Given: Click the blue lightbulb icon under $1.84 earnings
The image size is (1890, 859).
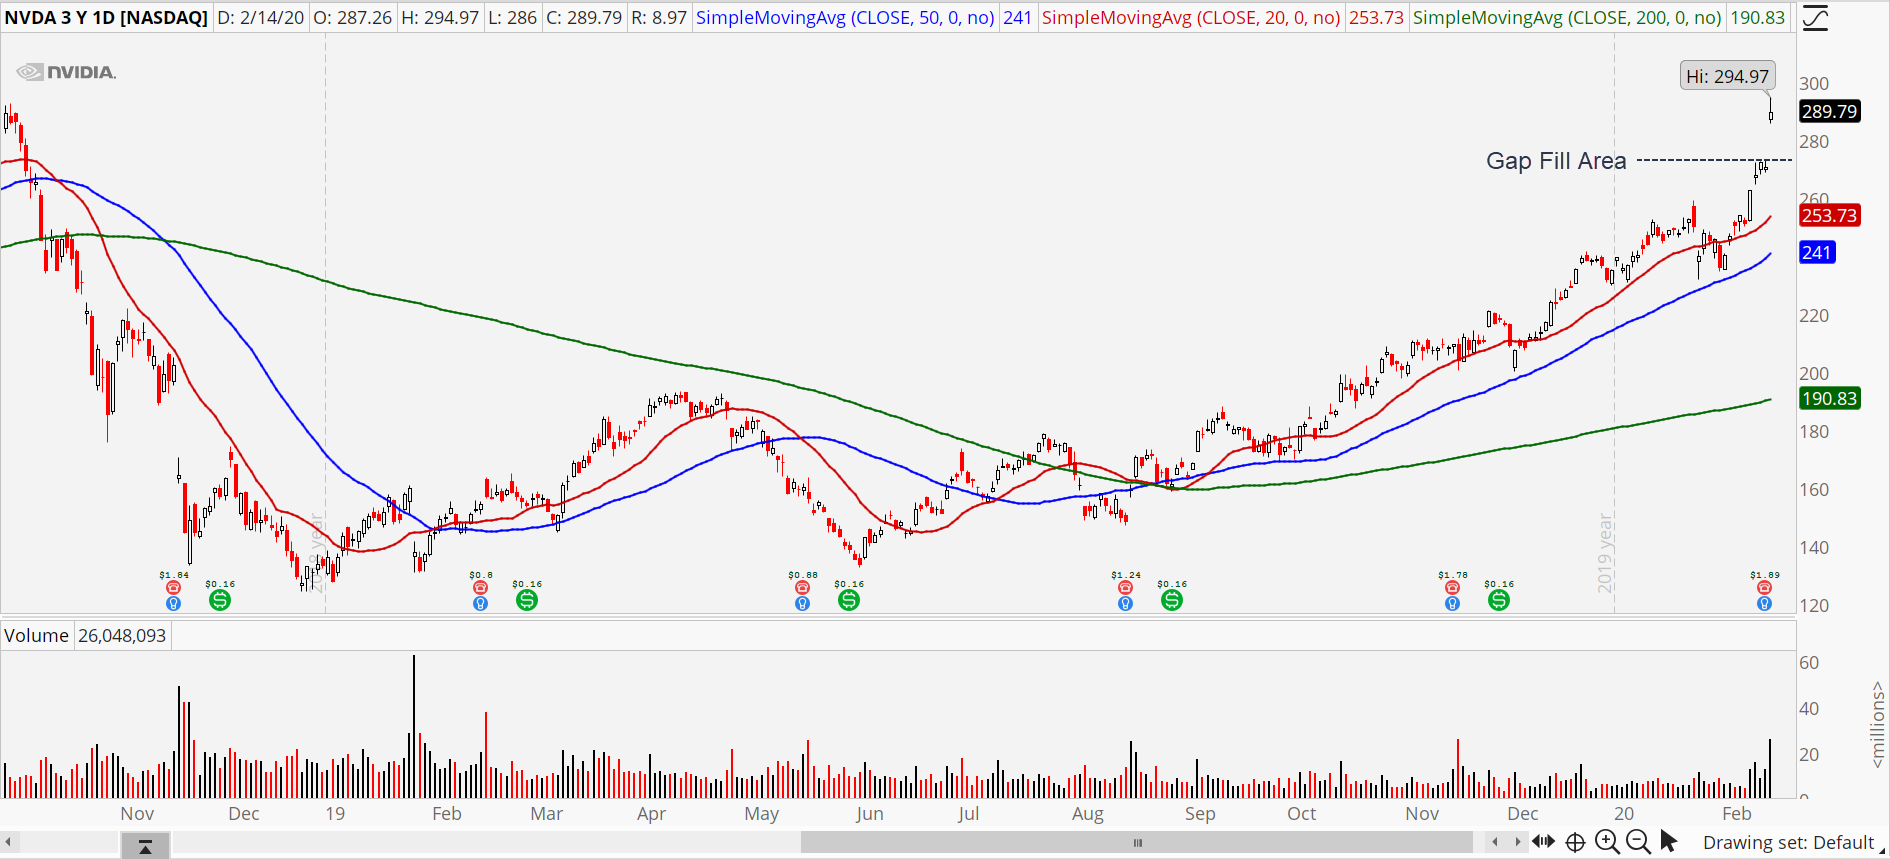Looking at the screenshot, I should [x=173, y=604].
